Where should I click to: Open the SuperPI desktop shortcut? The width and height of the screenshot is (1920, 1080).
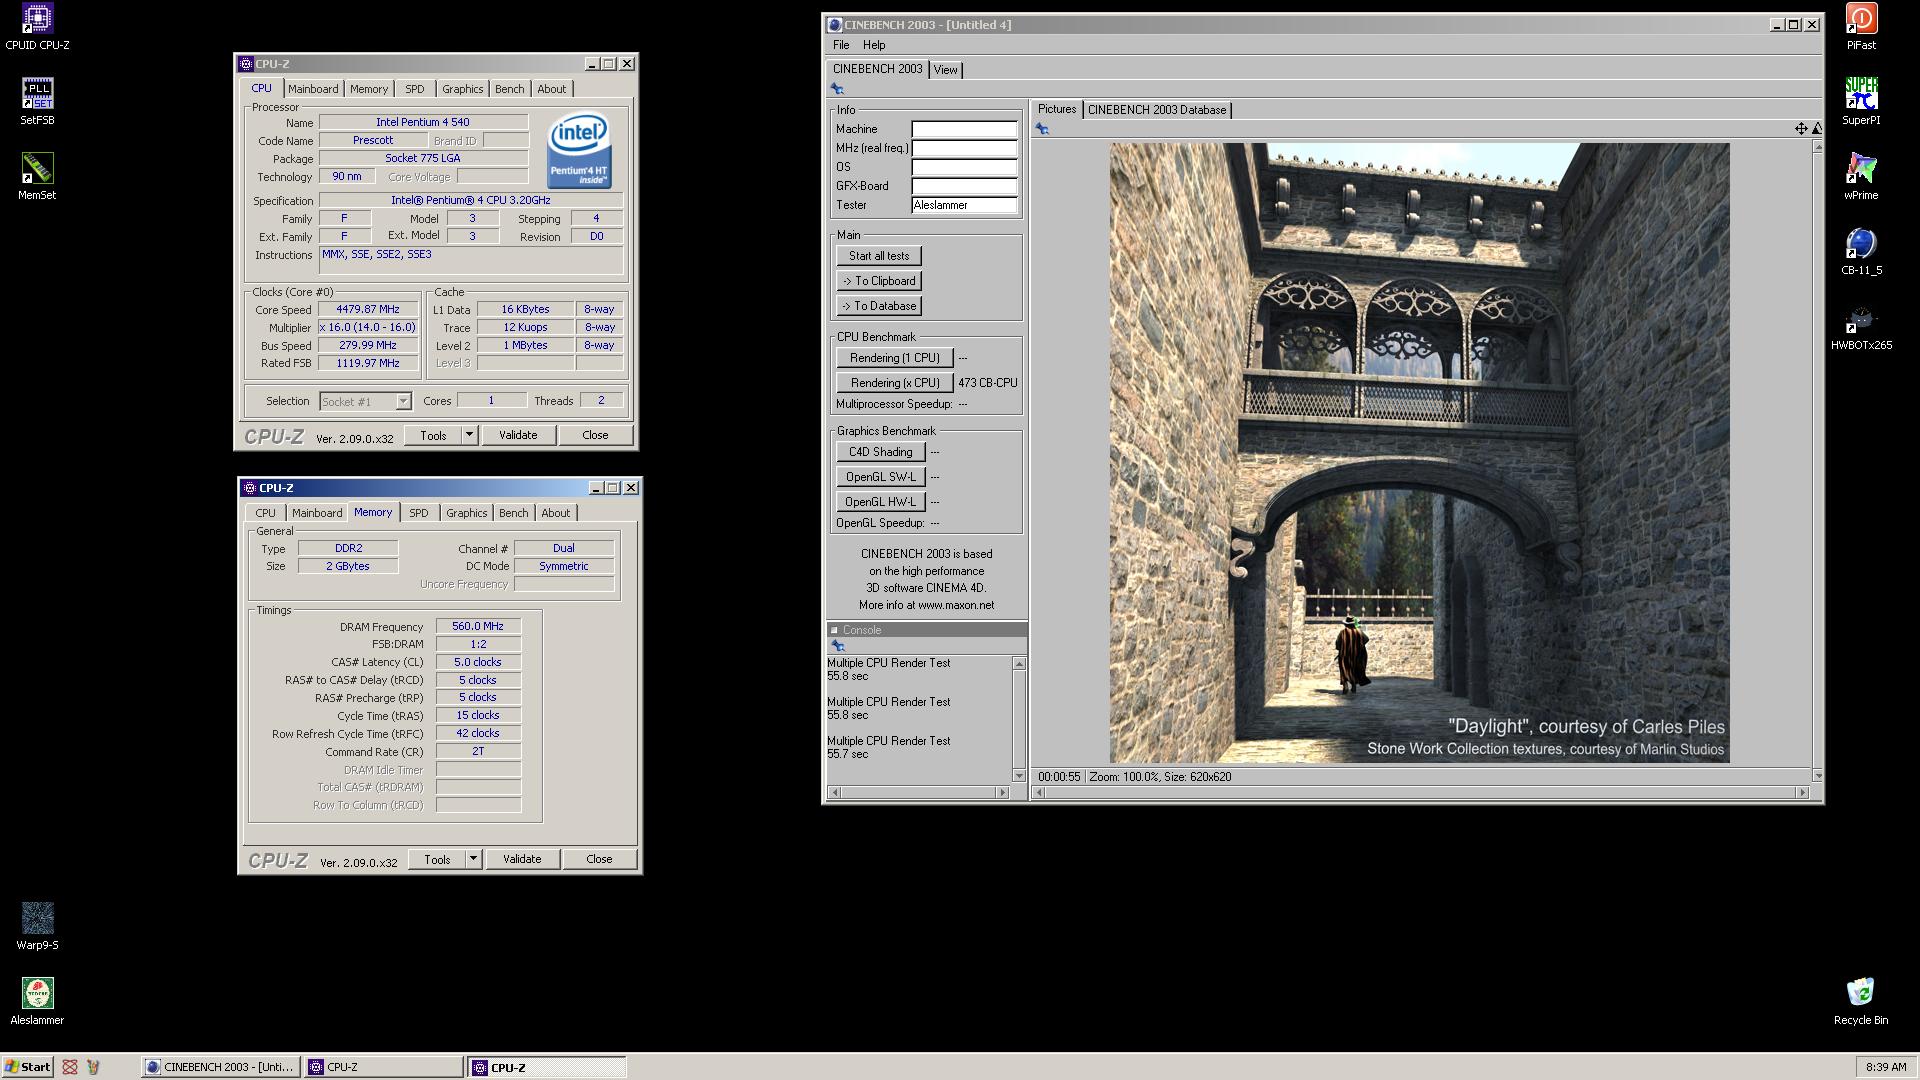1860,102
